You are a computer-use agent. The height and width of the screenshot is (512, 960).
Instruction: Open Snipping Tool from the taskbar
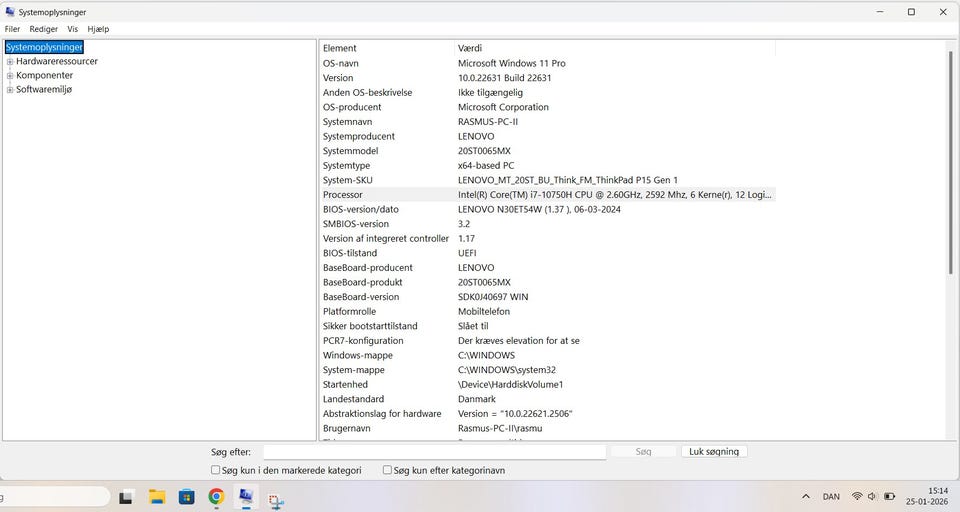(276, 500)
